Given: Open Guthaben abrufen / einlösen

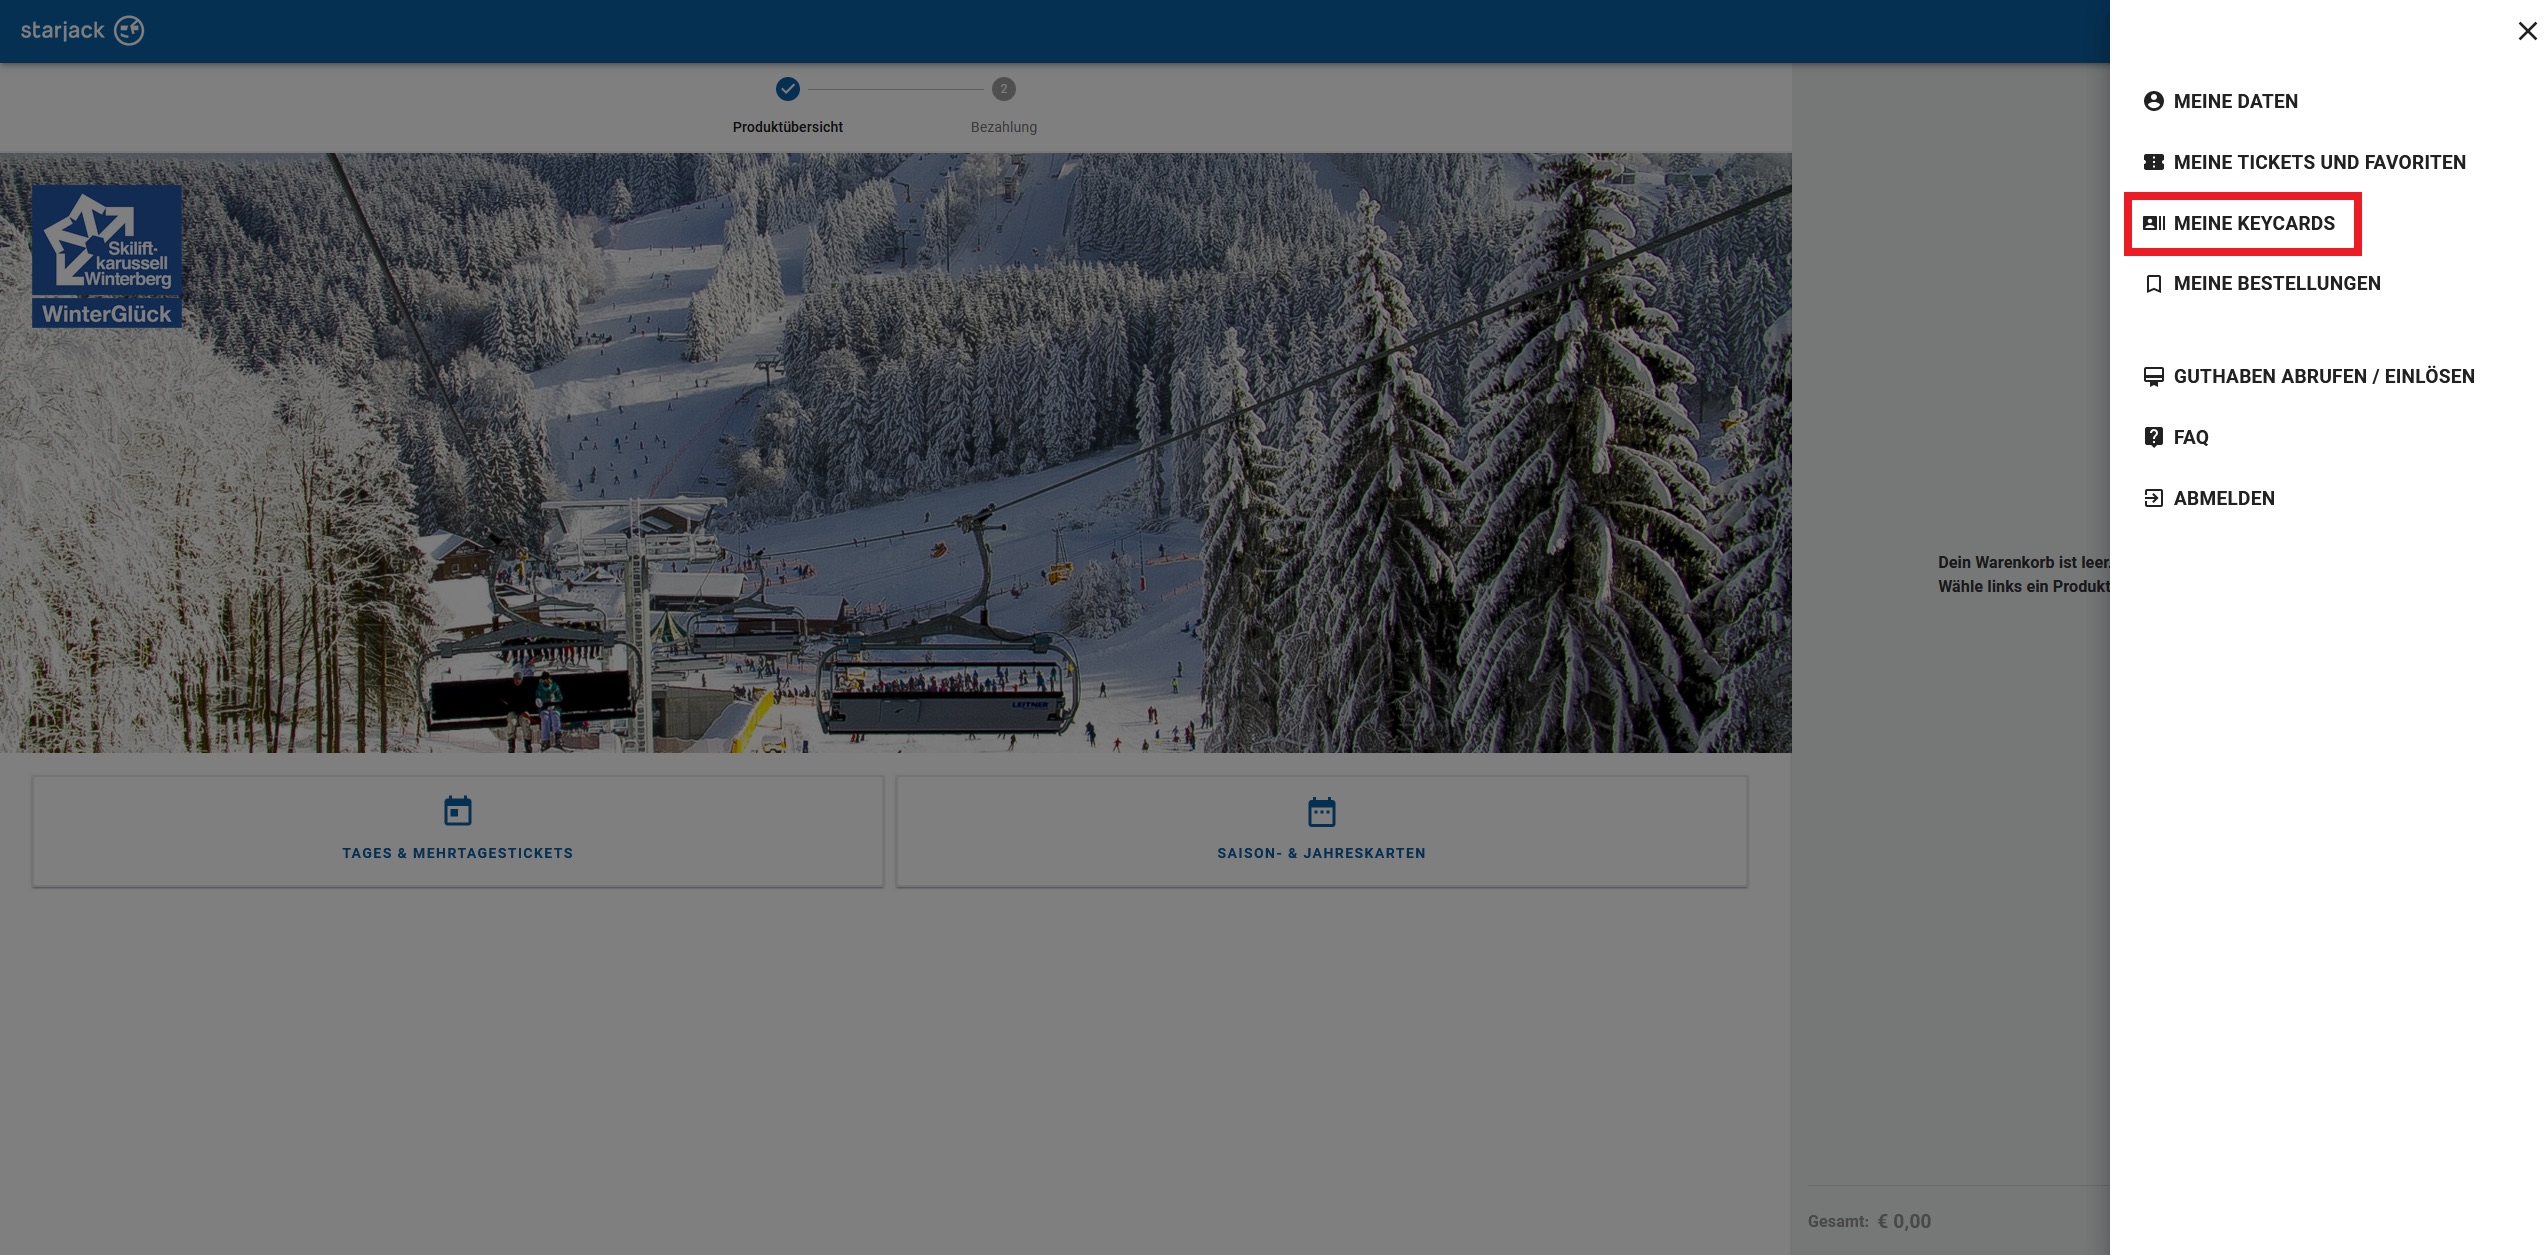Looking at the screenshot, I should [x=2323, y=377].
